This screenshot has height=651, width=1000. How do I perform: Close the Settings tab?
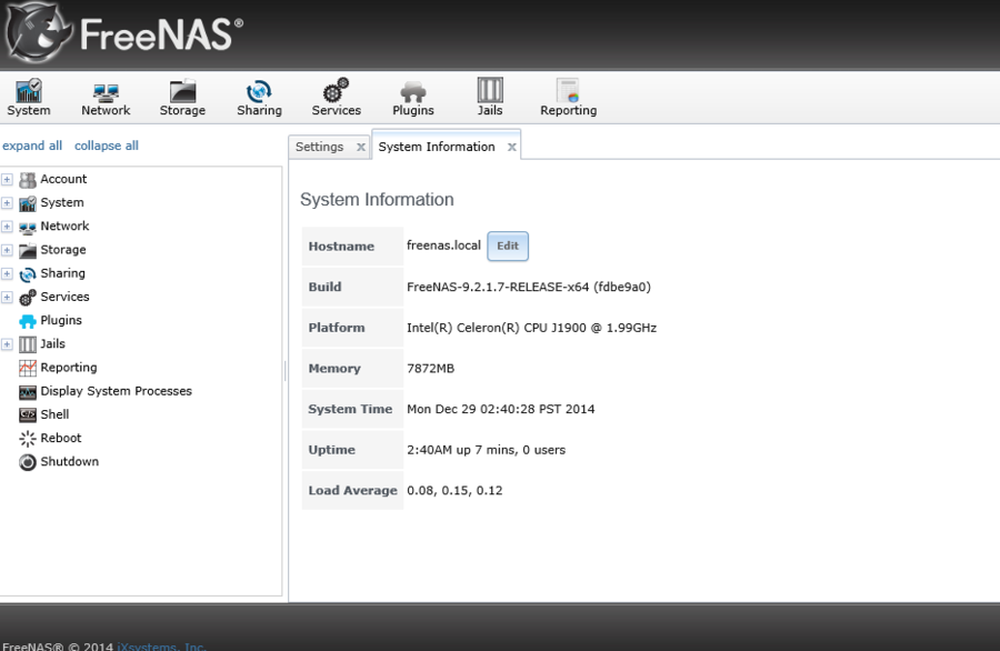pyautogui.click(x=361, y=147)
